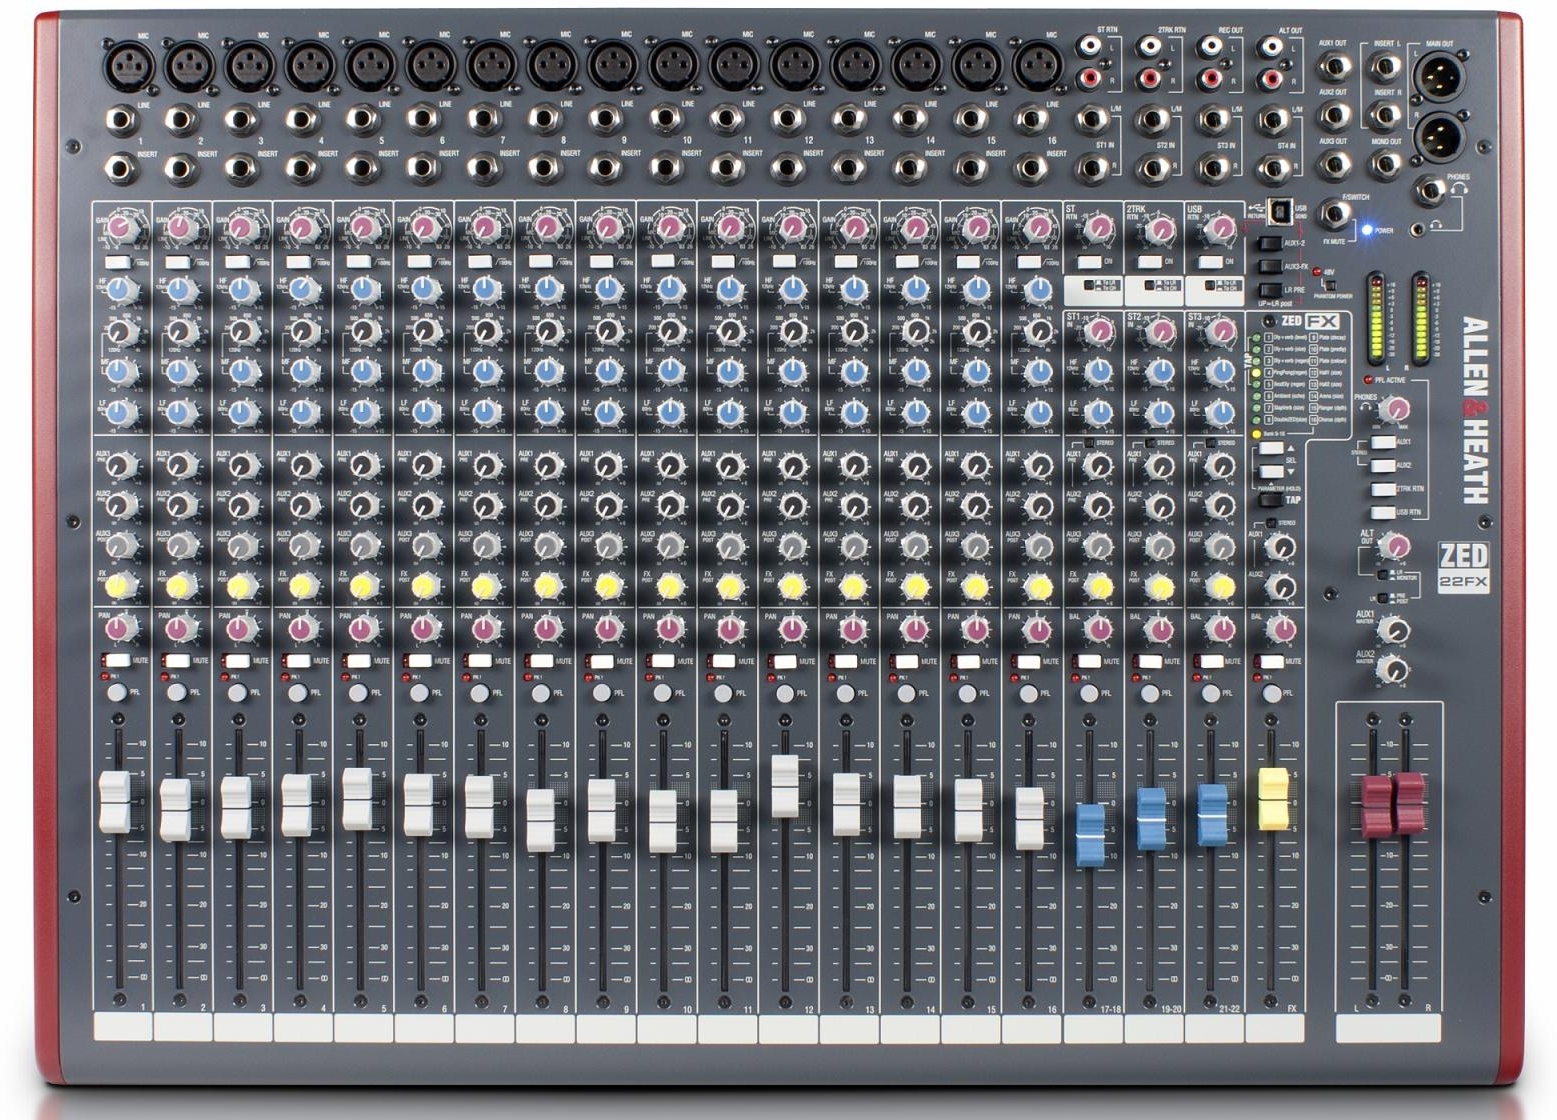
Task: Click the headphones icon beside the PHONES jack
Action: click(x=1460, y=186)
